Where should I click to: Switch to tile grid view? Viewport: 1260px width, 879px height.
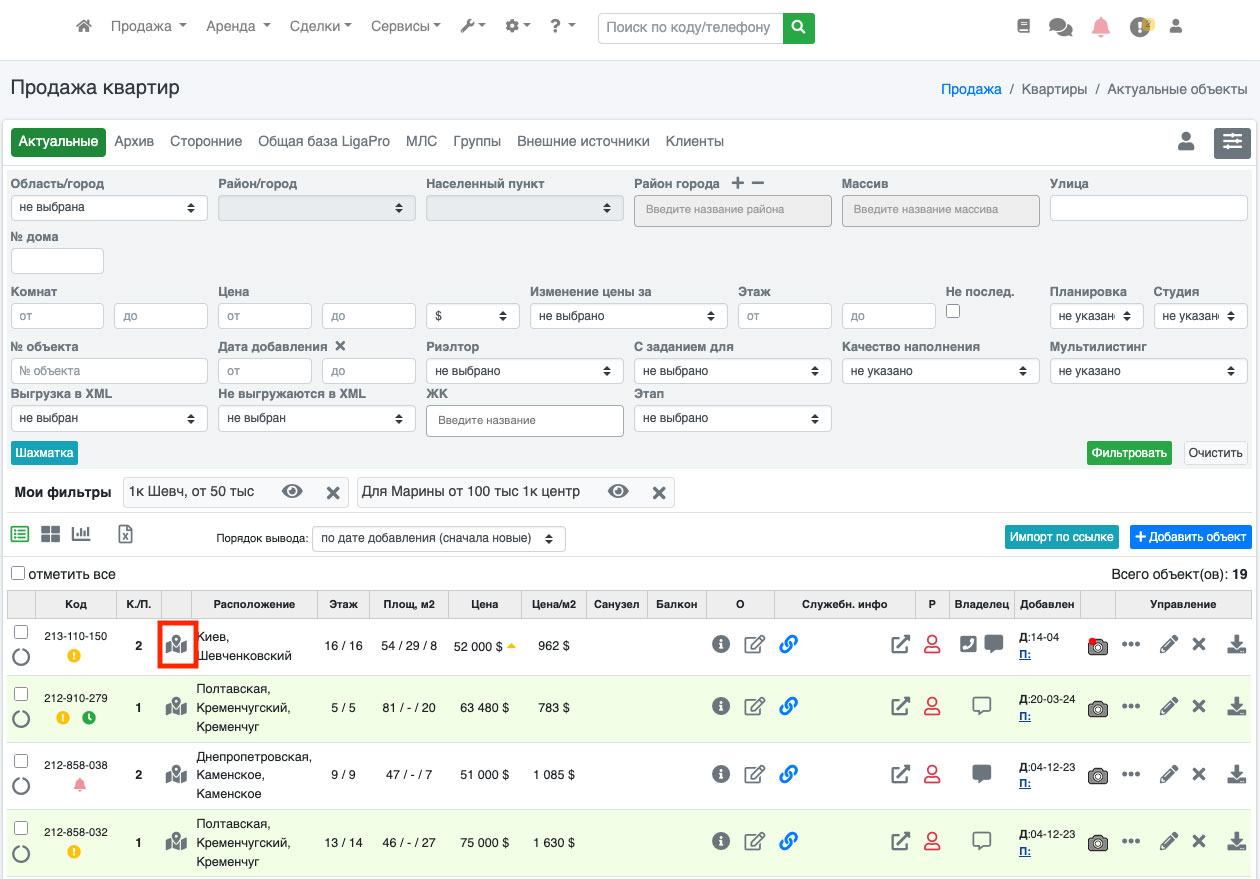pos(50,534)
